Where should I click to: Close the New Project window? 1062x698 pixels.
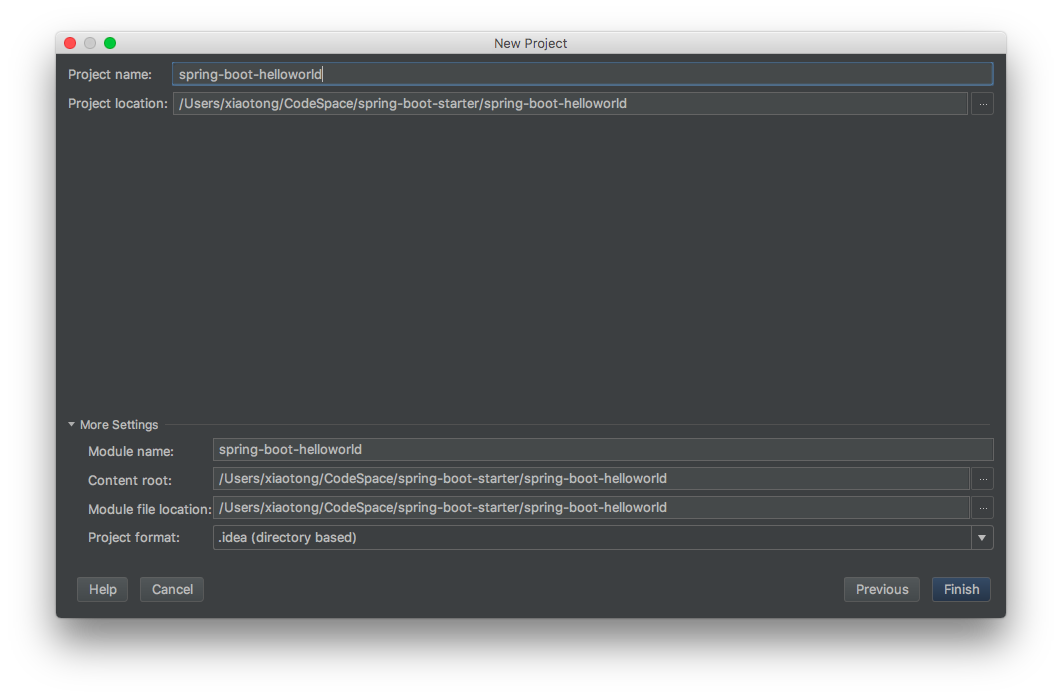click(x=70, y=43)
